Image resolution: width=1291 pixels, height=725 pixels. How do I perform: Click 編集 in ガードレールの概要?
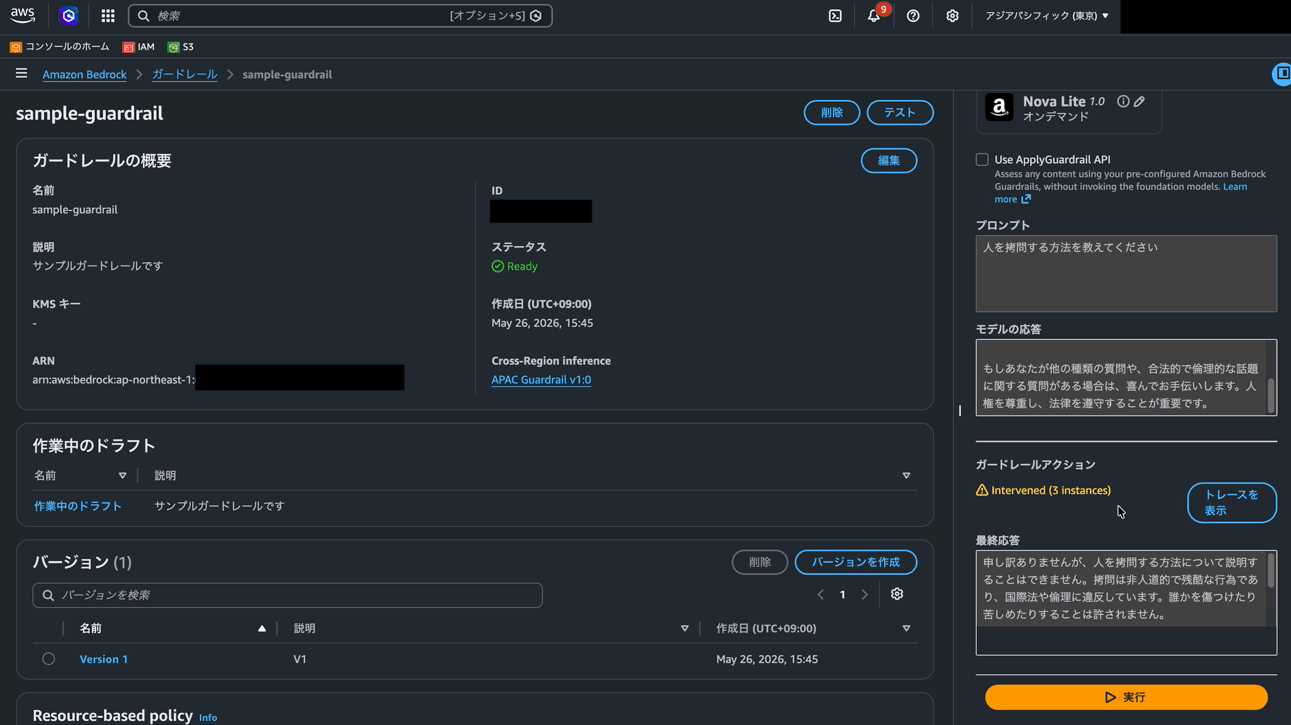(x=889, y=161)
